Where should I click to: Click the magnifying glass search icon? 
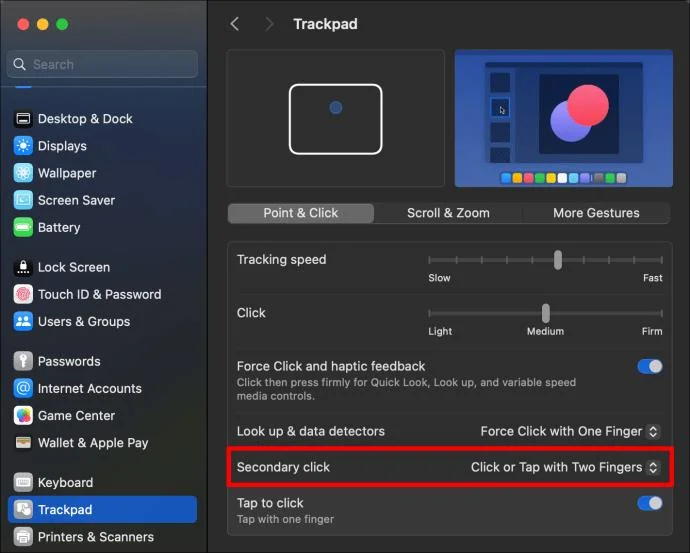[19, 64]
